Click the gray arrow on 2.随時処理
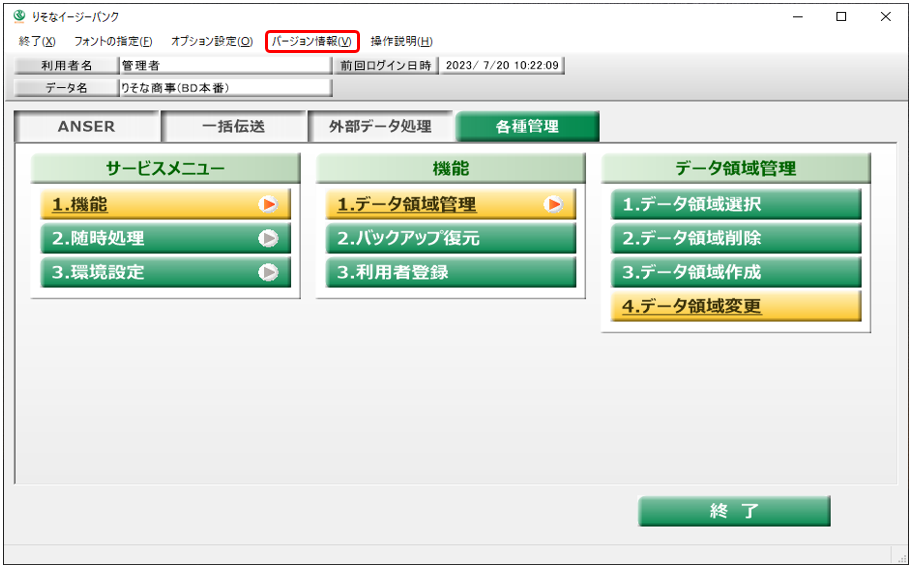Image resolution: width=913 pixels, height=569 pixels. pyautogui.click(x=268, y=238)
